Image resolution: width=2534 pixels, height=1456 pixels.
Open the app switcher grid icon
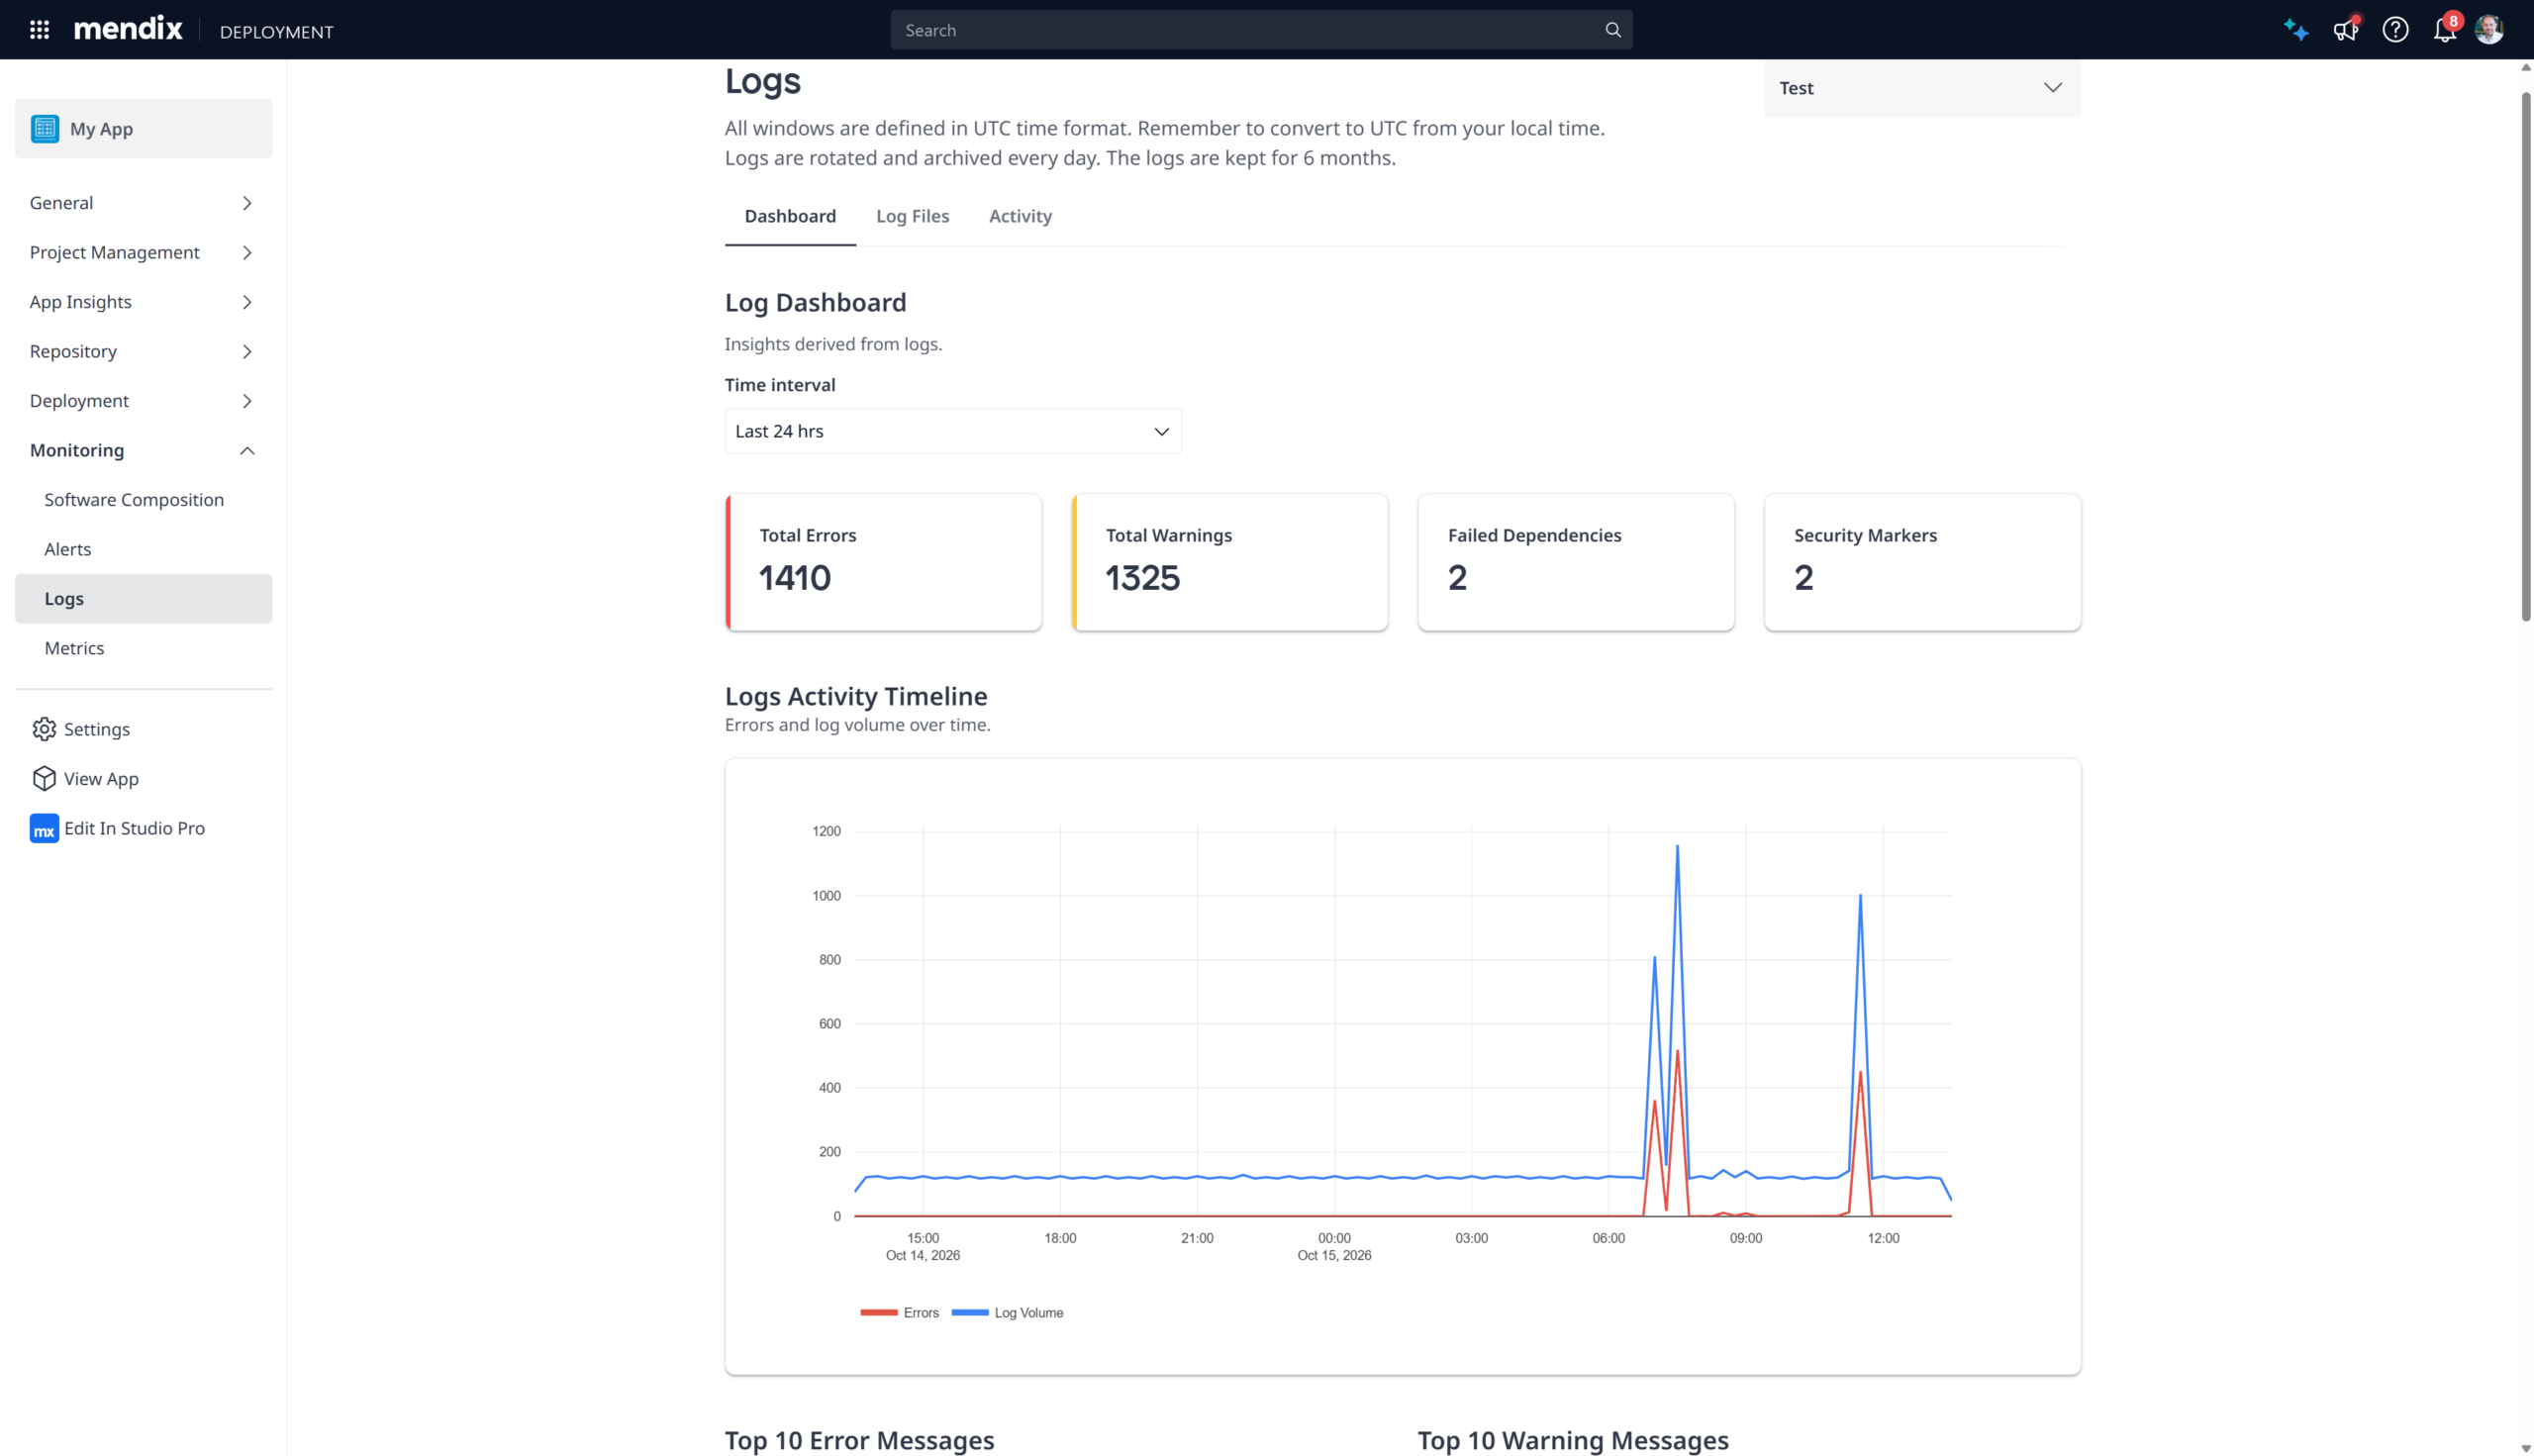[x=39, y=30]
